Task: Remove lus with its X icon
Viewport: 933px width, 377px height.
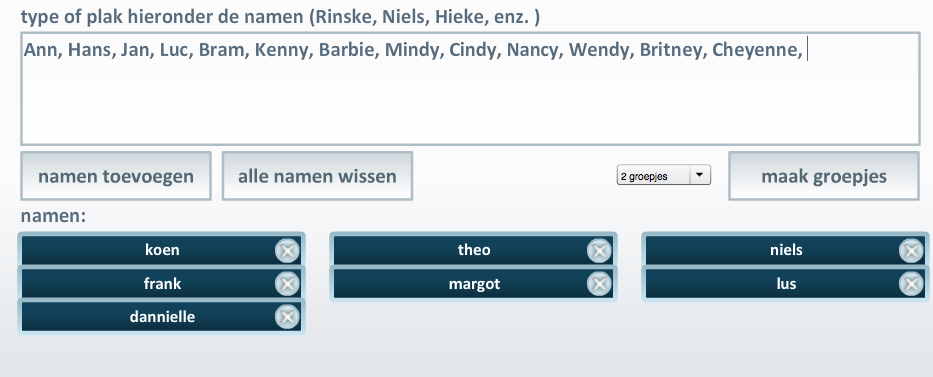Action: click(911, 284)
